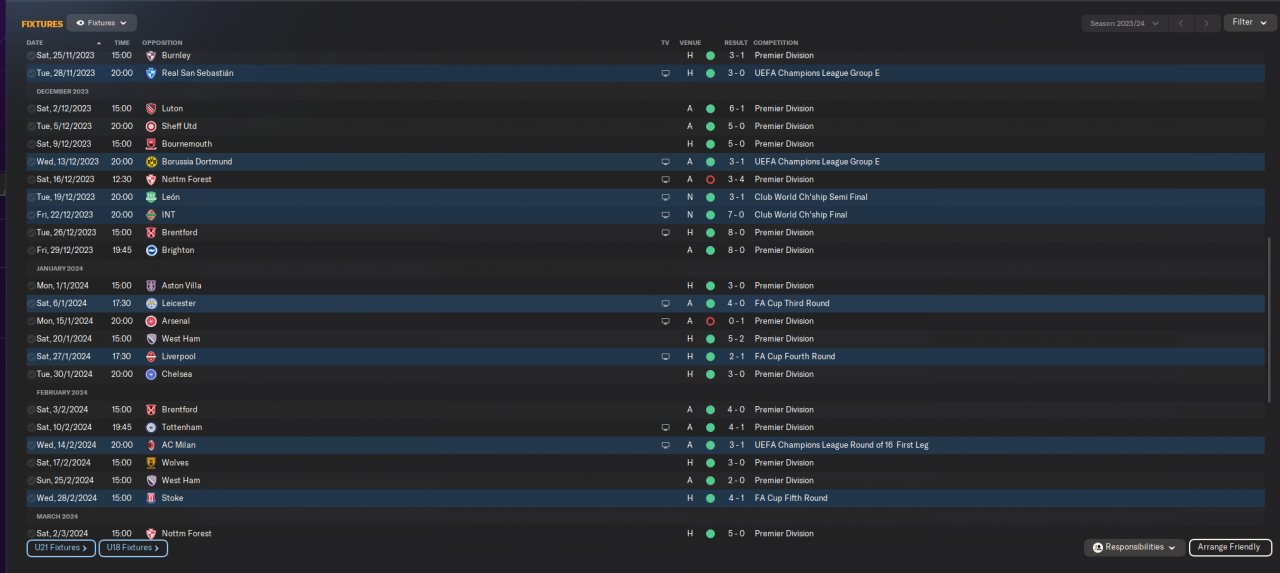Viewport: 1280px width, 573px height.
Task: Click the Brentford badge on the 26/12/2023 row
Action: 151,232
